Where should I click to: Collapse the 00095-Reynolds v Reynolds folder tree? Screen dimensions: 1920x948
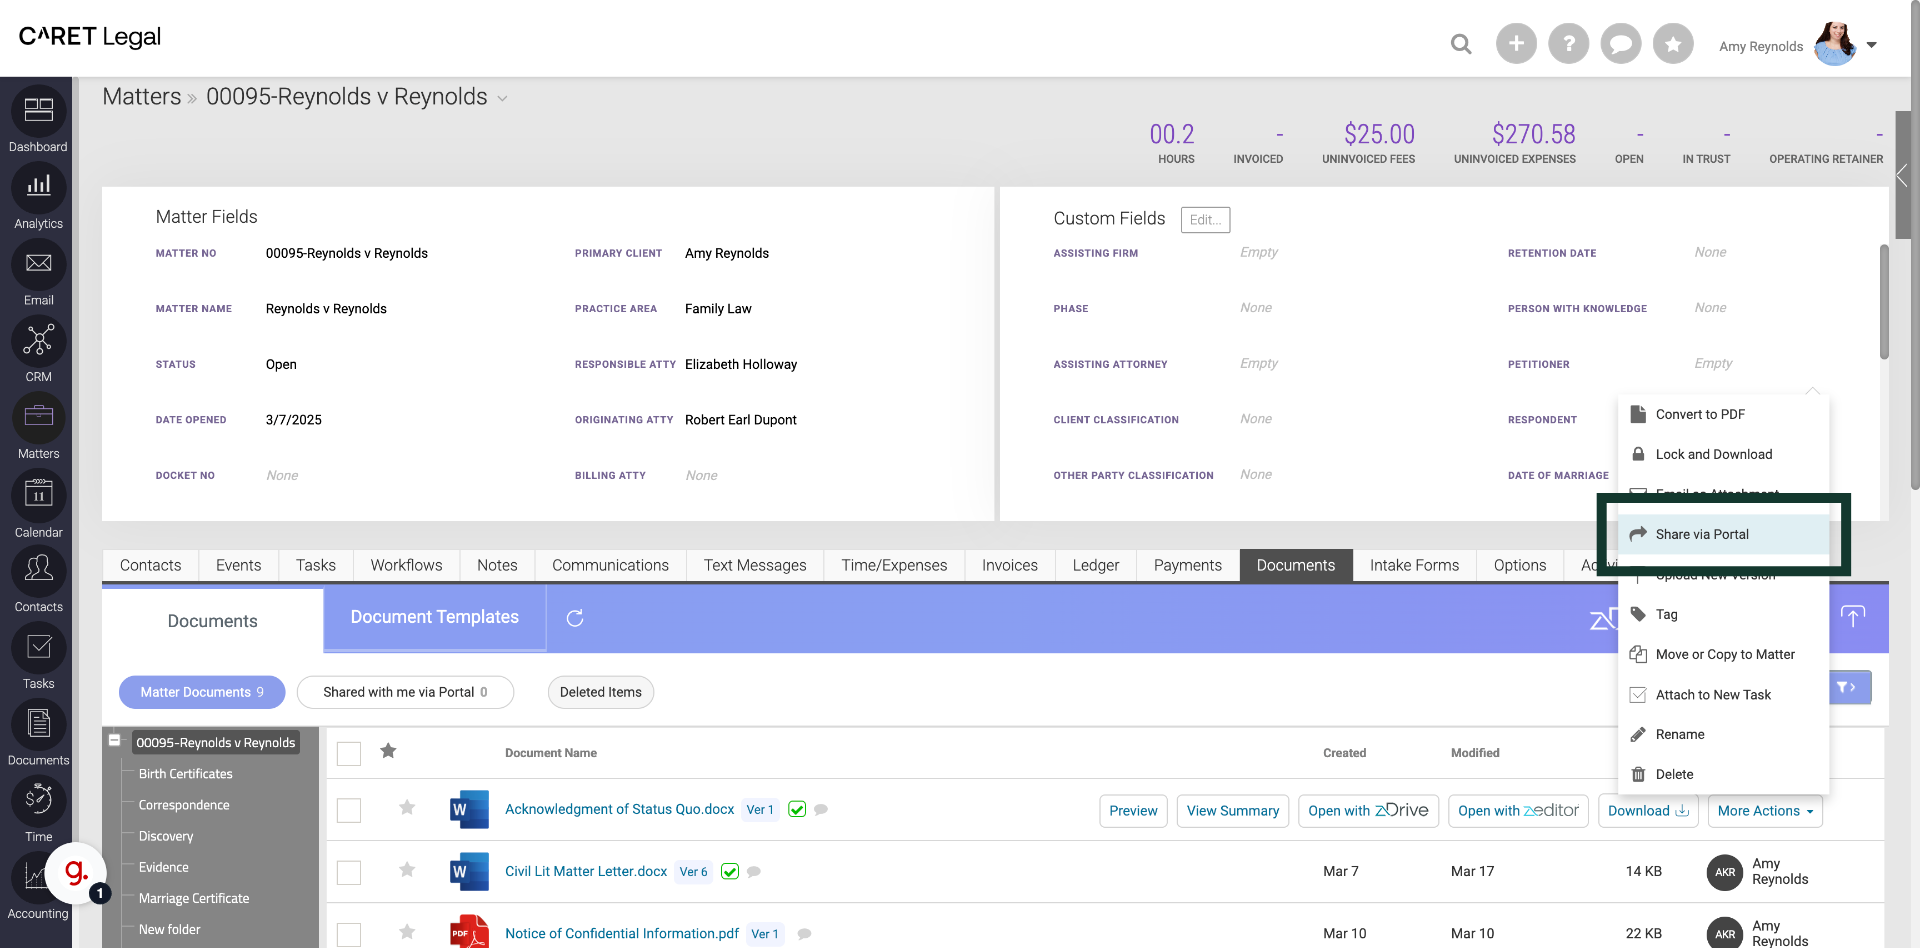pos(114,740)
